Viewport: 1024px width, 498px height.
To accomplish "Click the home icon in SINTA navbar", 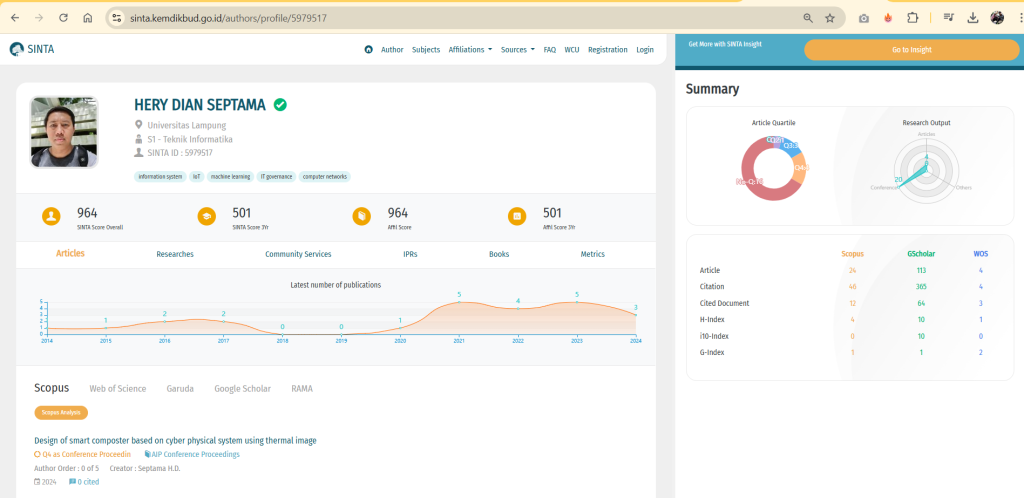I will pos(368,49).
